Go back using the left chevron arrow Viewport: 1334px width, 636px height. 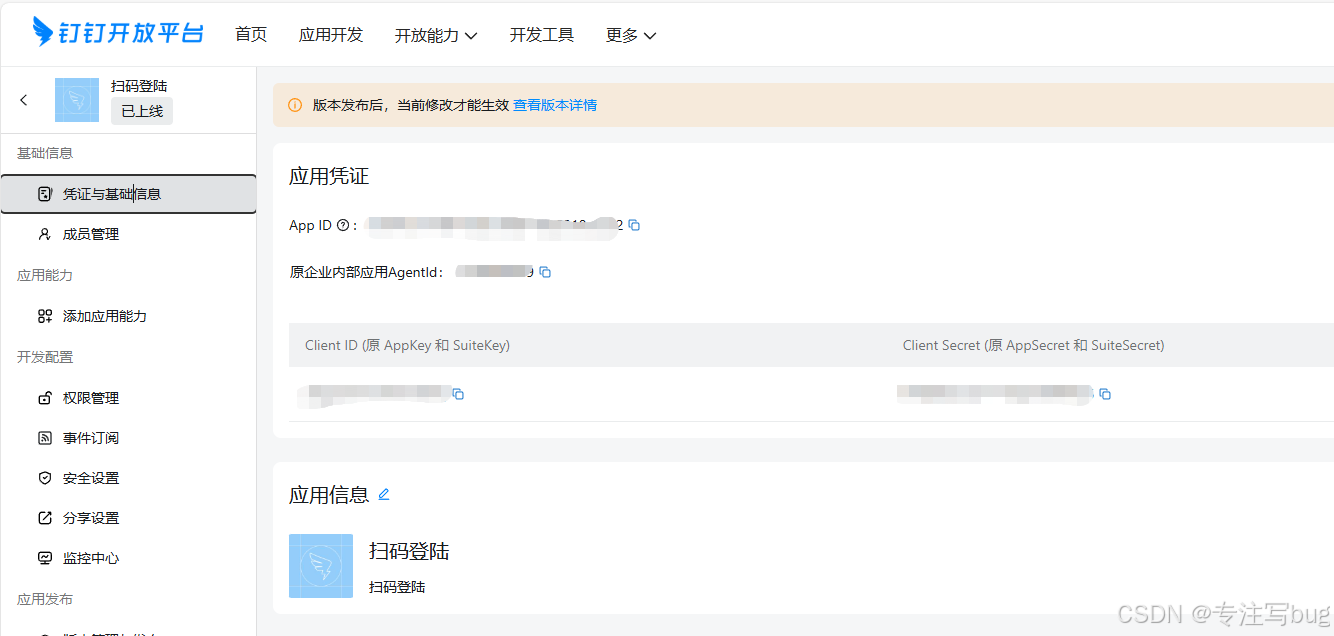pyautogui.click(x=24, y=100)
